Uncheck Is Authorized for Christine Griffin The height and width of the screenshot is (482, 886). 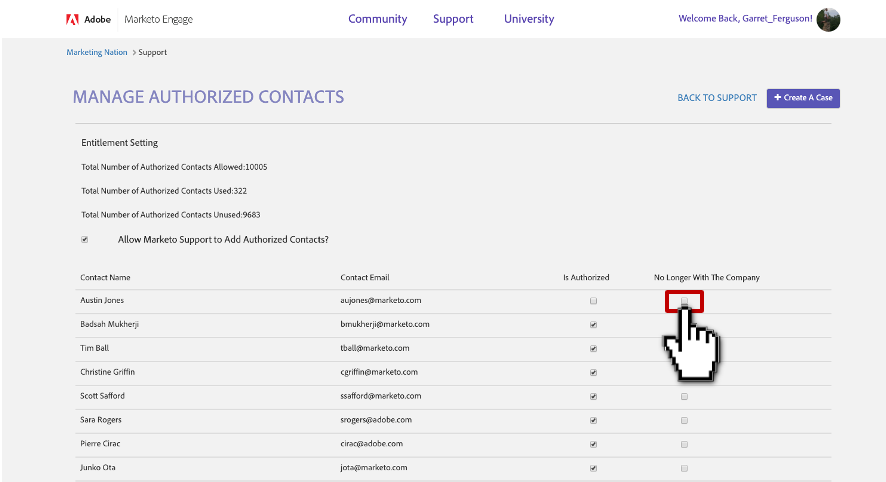pos(593,373)
